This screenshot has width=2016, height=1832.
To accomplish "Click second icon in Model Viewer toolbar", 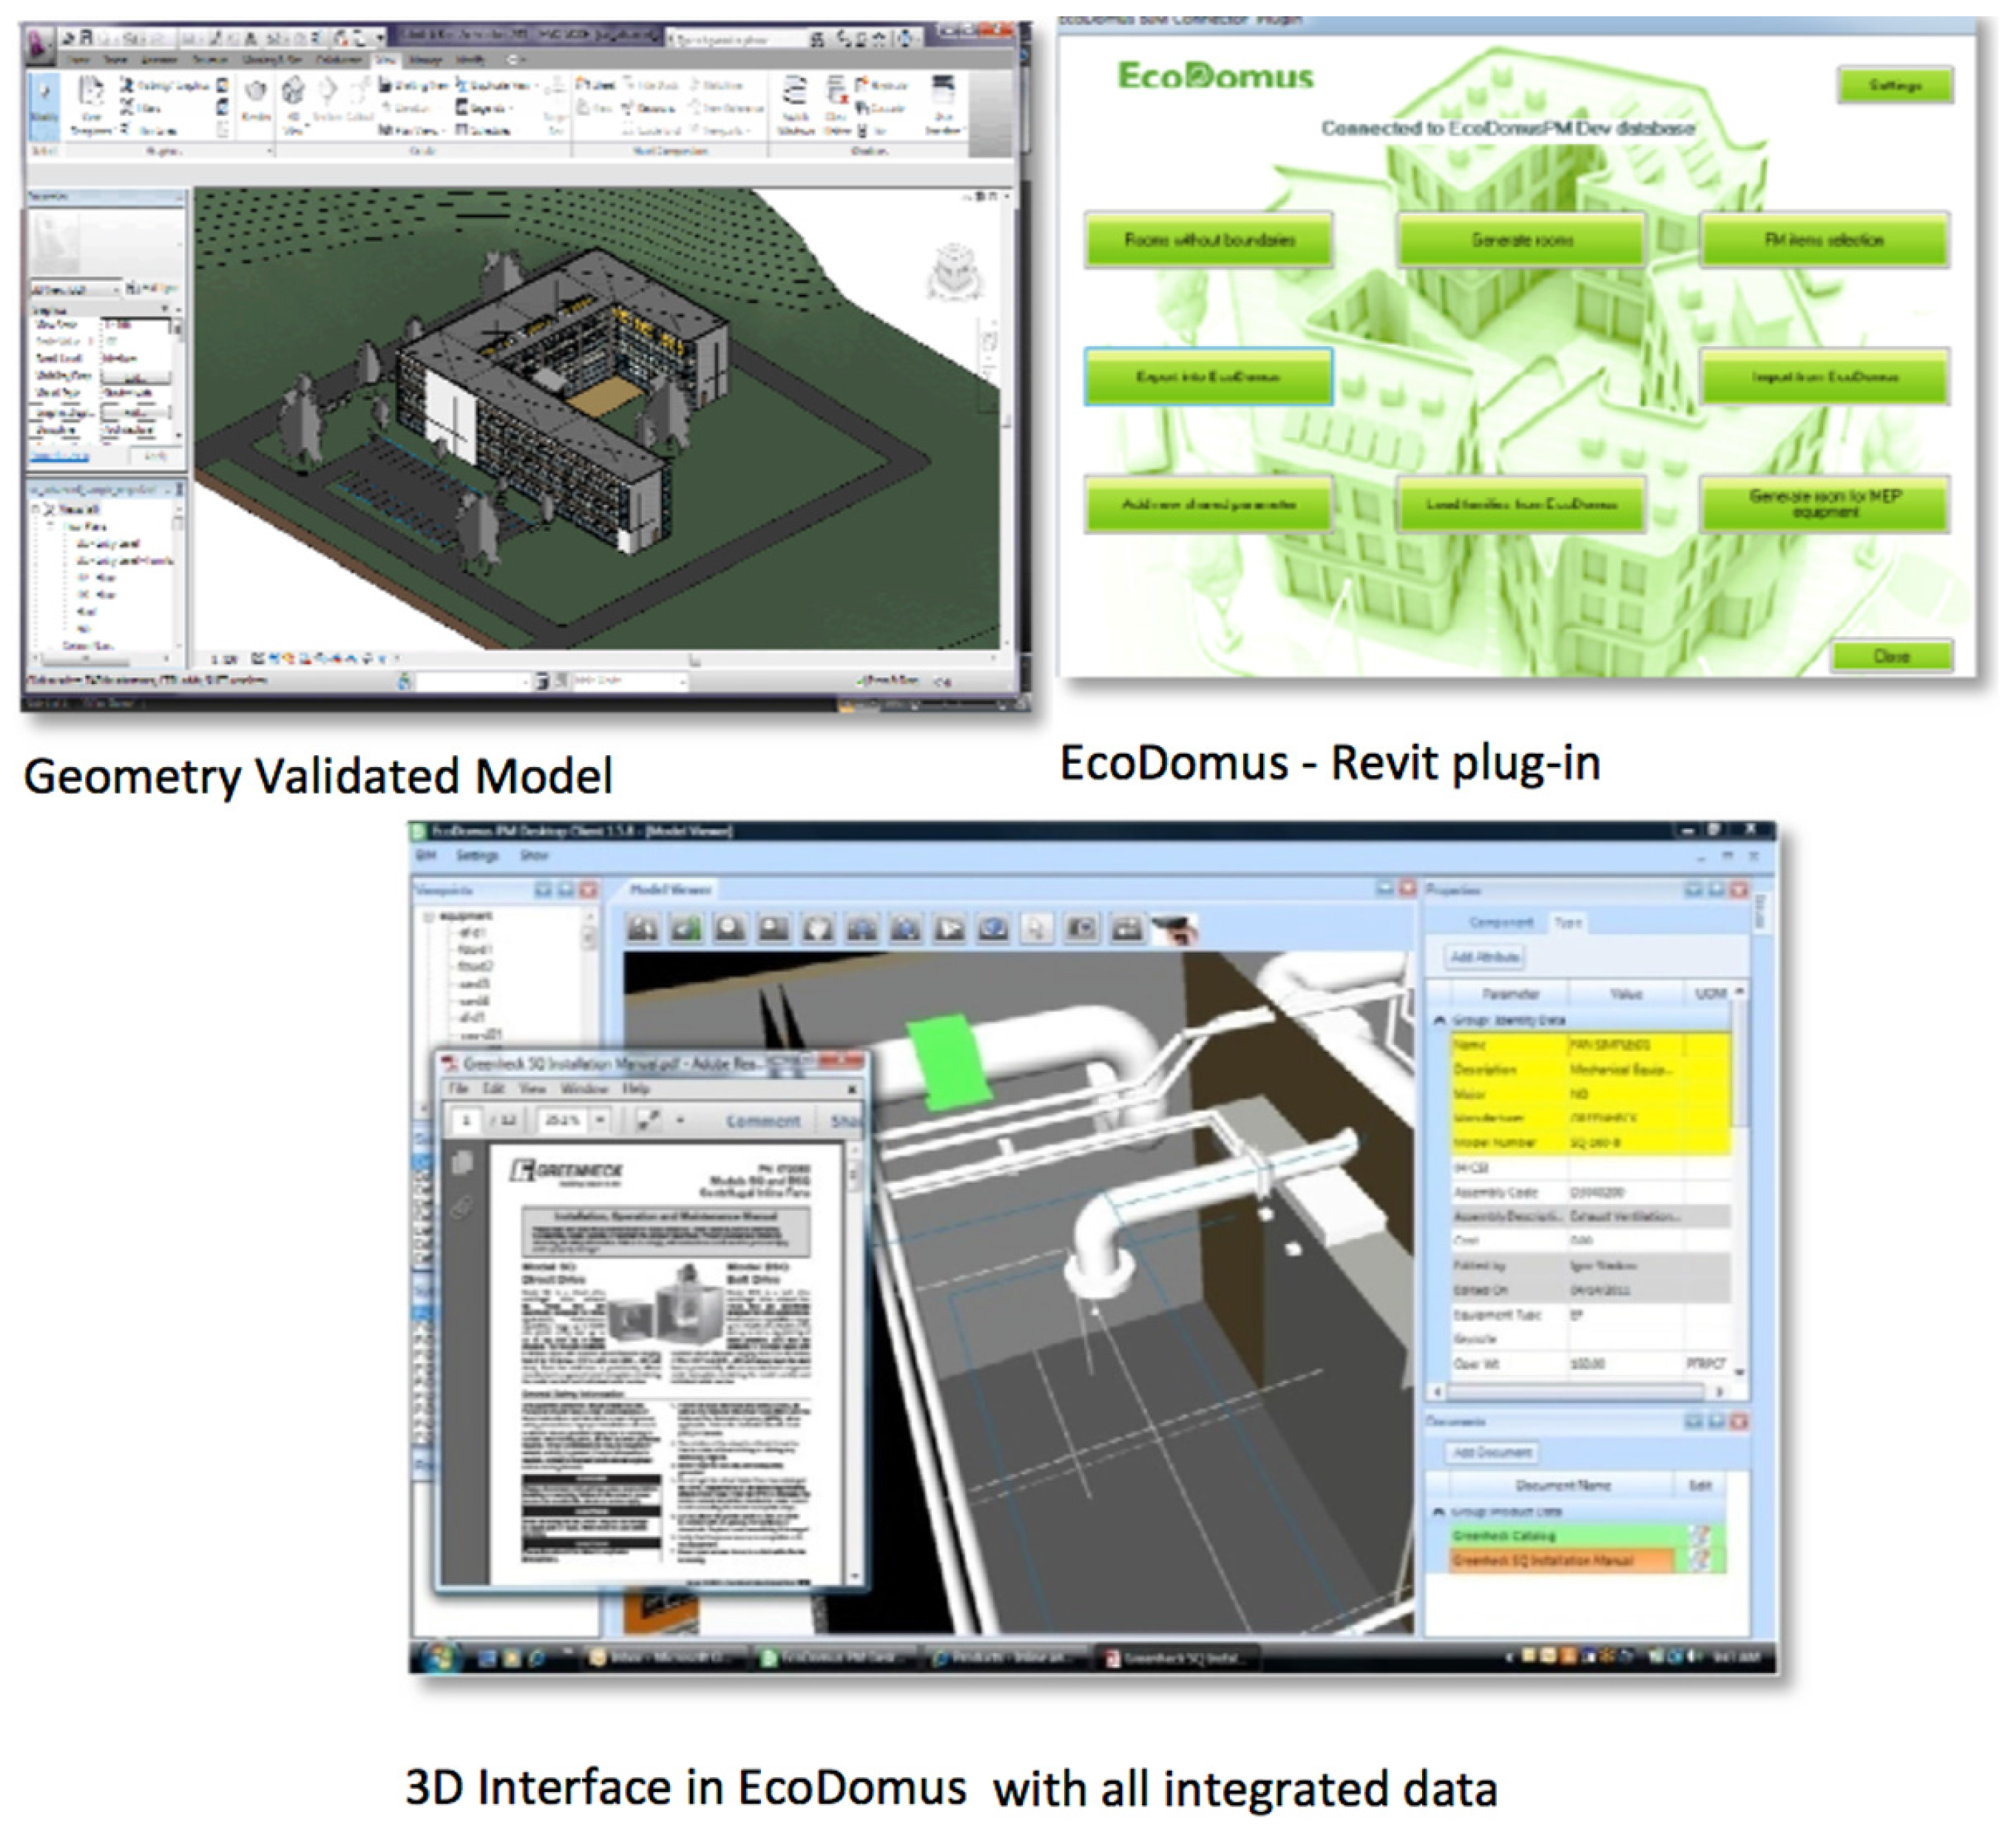I will (686, 929).
